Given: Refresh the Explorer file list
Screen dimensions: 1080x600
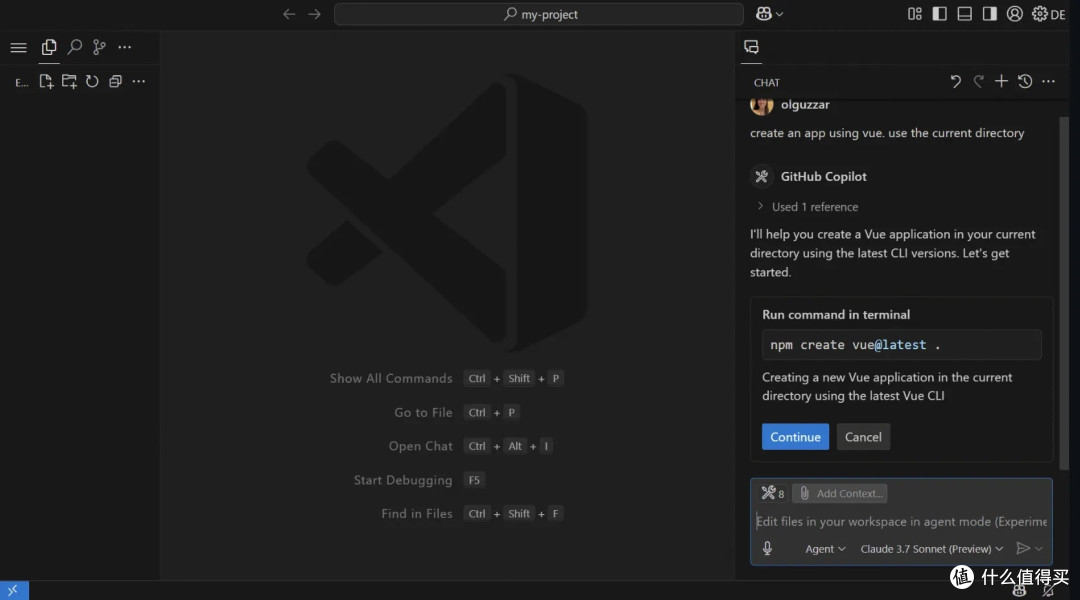Looking at the screenshot, I should point(92,81).
